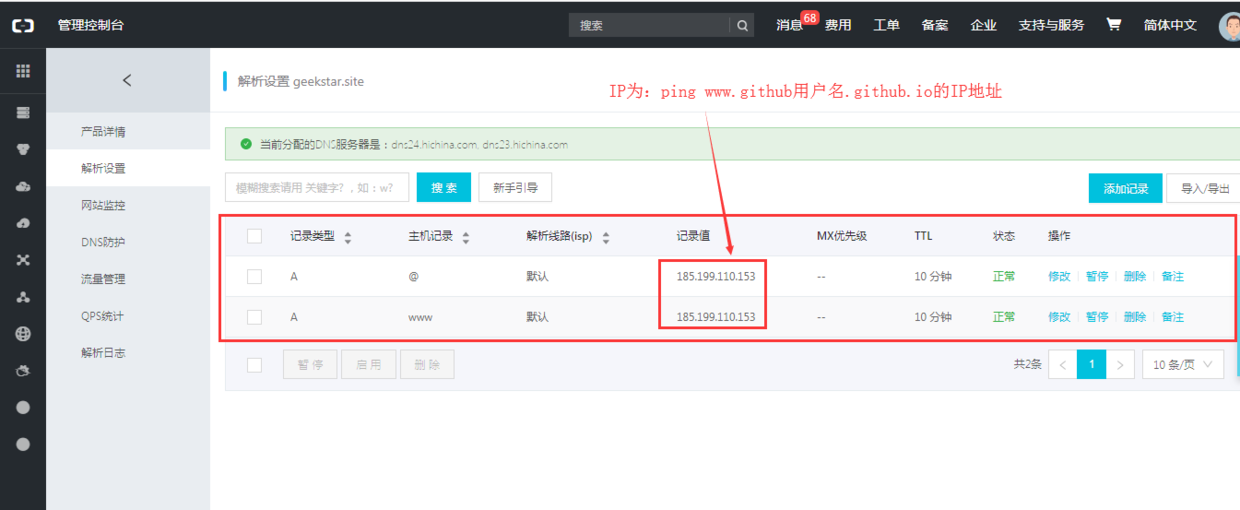Open the cloud upload sidebar icon

coord(23,224)
